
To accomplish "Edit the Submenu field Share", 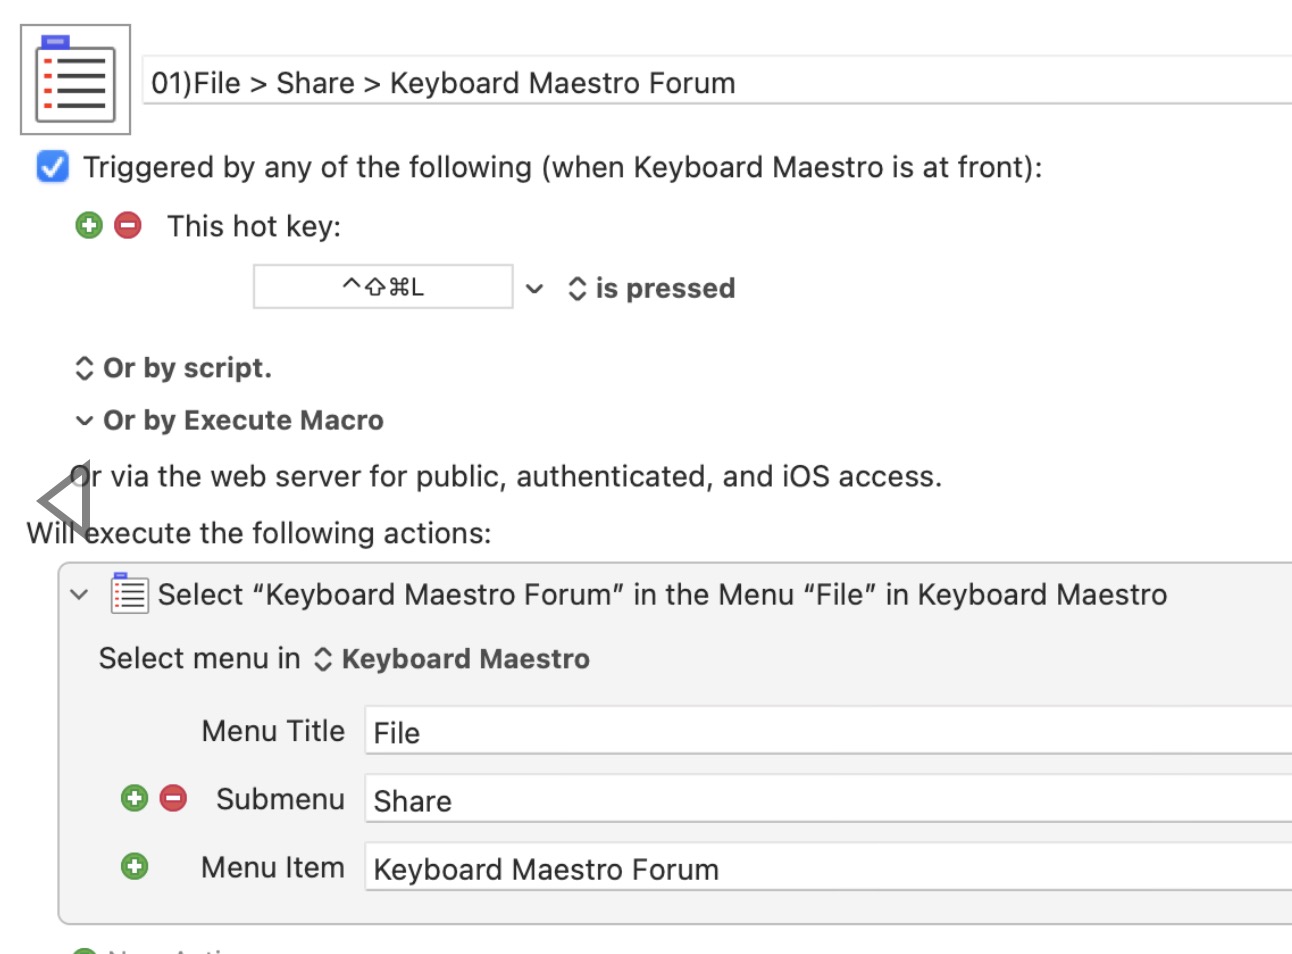I will pyautogui.click(x=828, y=800).
